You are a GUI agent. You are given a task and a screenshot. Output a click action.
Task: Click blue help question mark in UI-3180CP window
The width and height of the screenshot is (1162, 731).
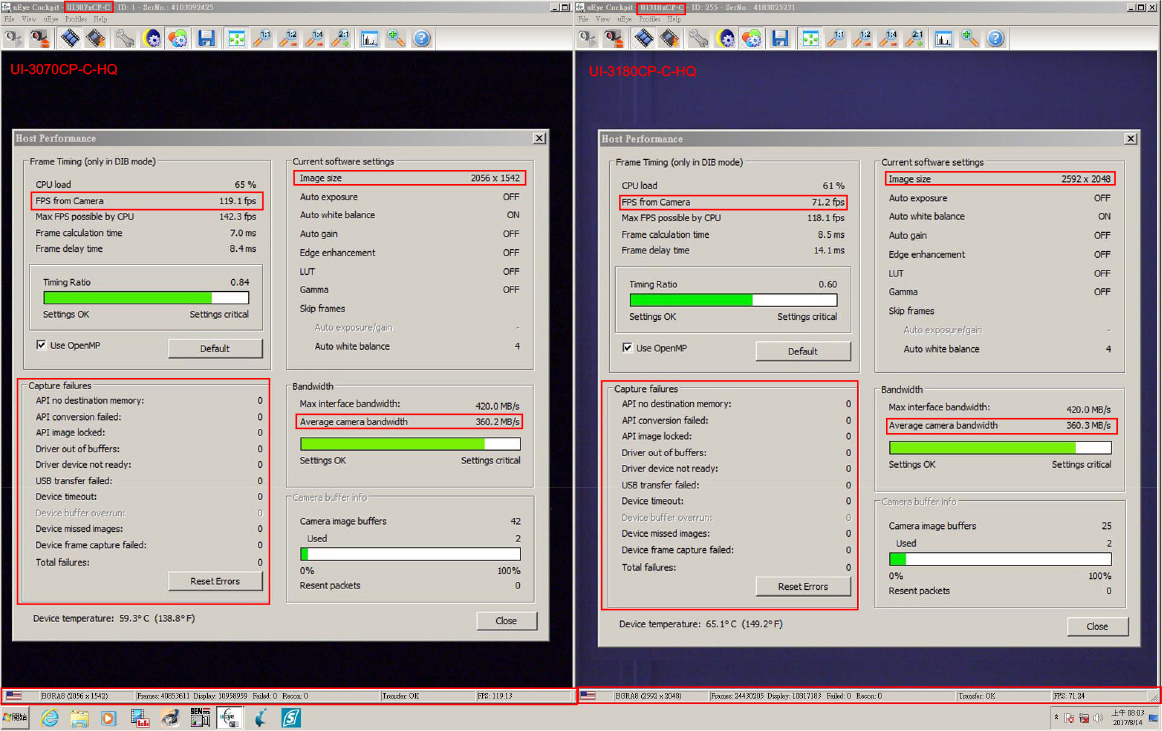[x=996, y=39]
